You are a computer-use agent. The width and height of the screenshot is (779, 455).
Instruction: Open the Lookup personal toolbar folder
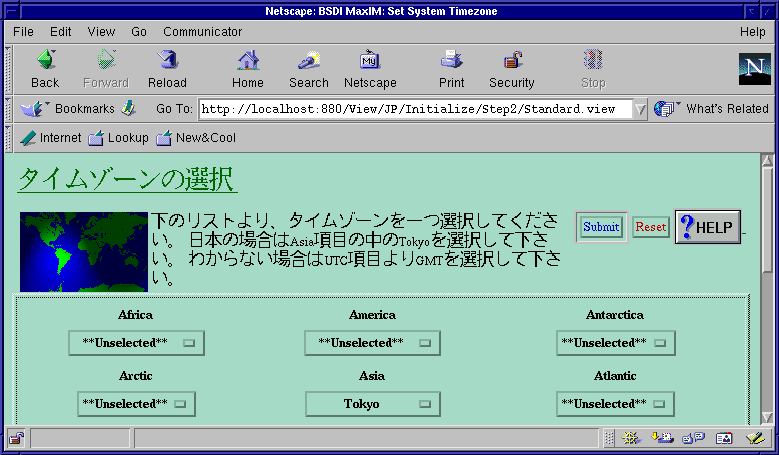click(x=118, y=138)
